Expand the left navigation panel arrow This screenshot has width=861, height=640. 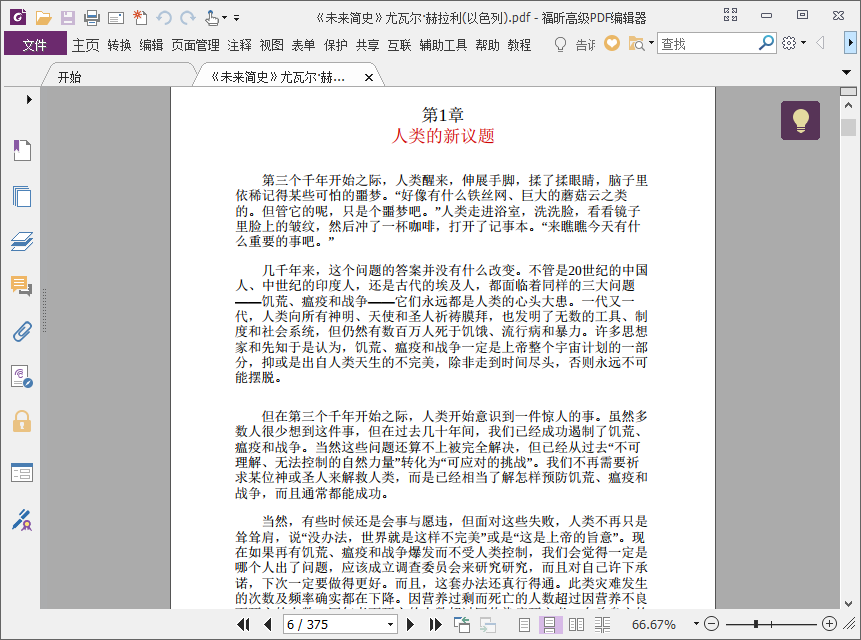[29, 99]
